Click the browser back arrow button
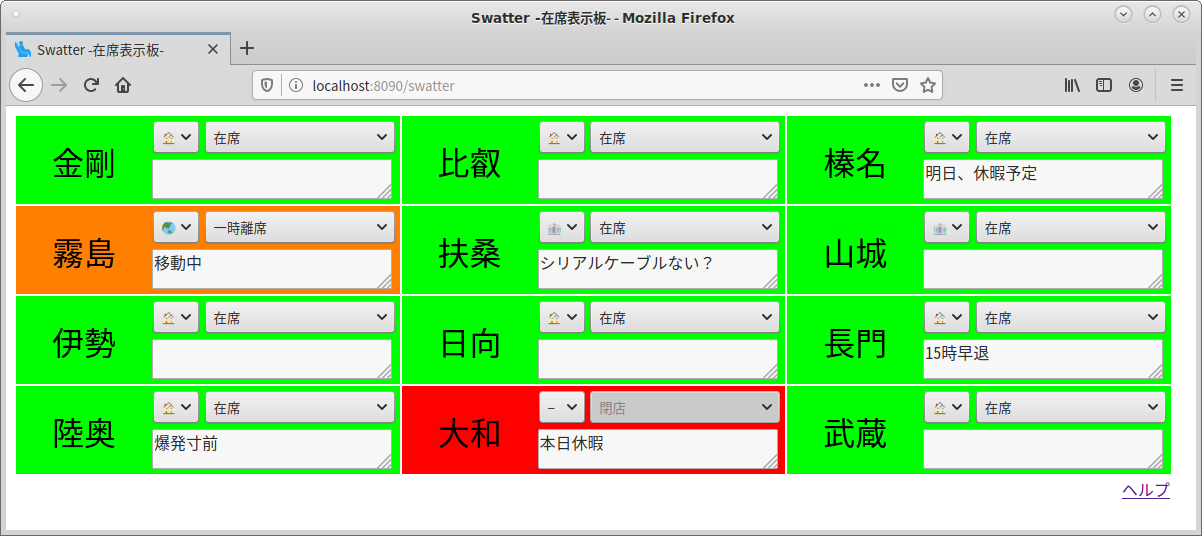Screen dimensions: 1202x536 point(26,85)
